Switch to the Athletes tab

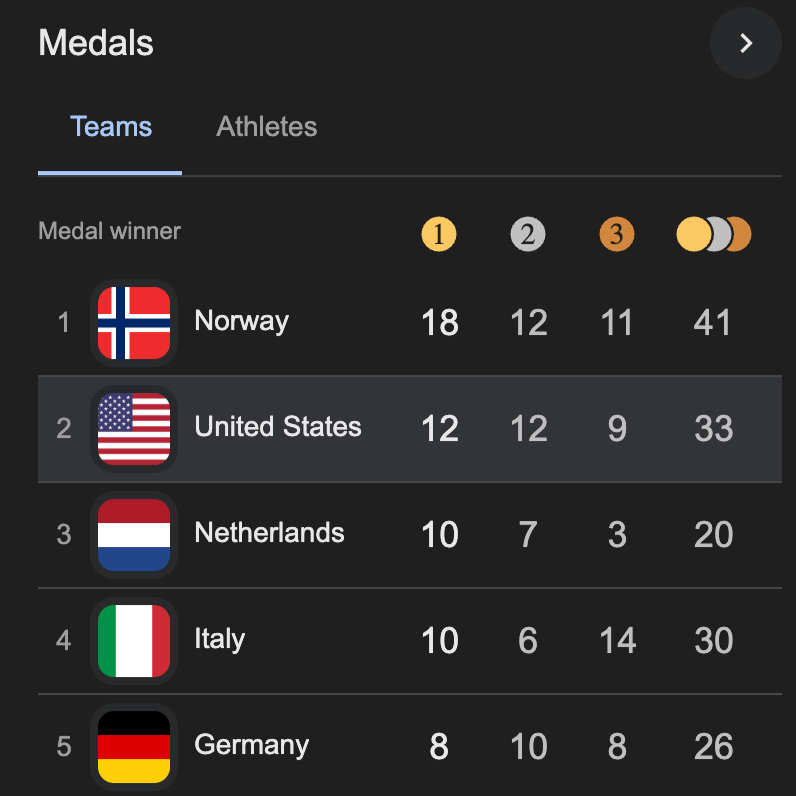point(267,127)
